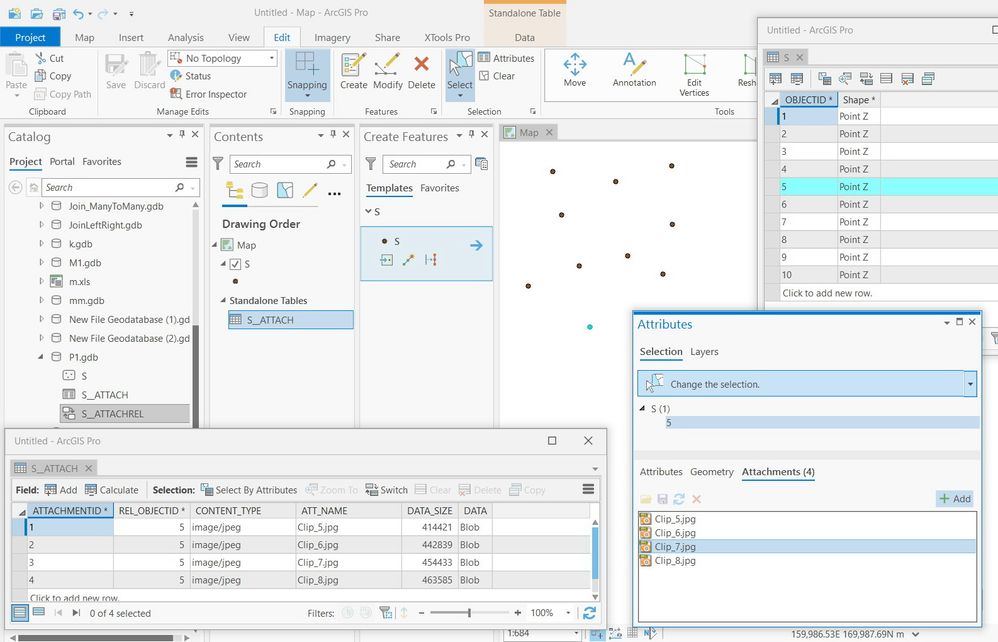Click the S template arrow button
998x642 pixels.
pos(476,245)
